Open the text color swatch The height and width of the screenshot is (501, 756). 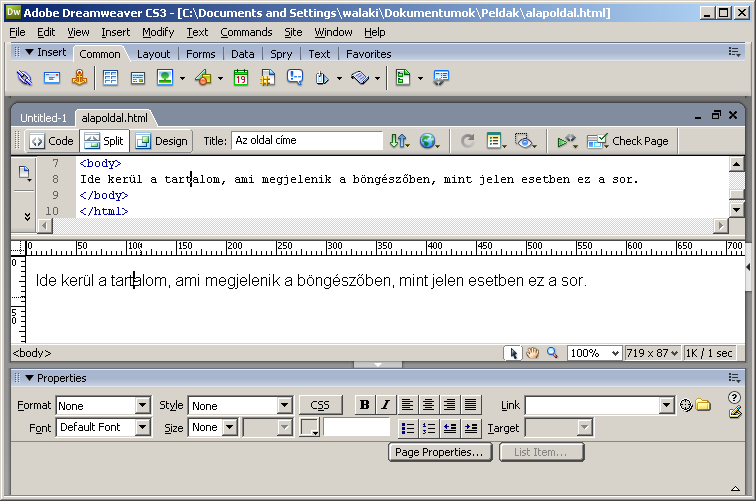point(309,427)
